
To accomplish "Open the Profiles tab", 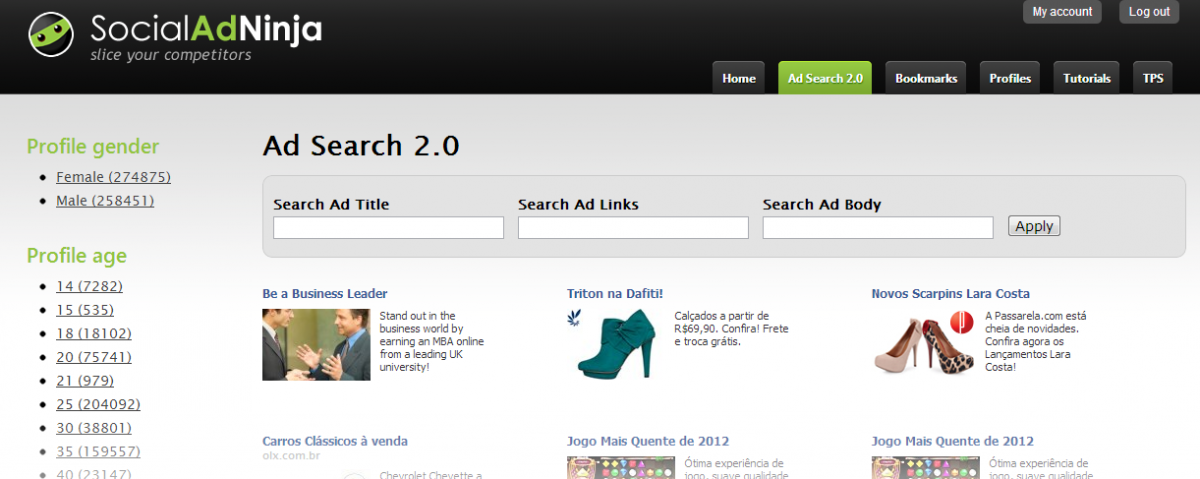I will [x=1010, y=78].
